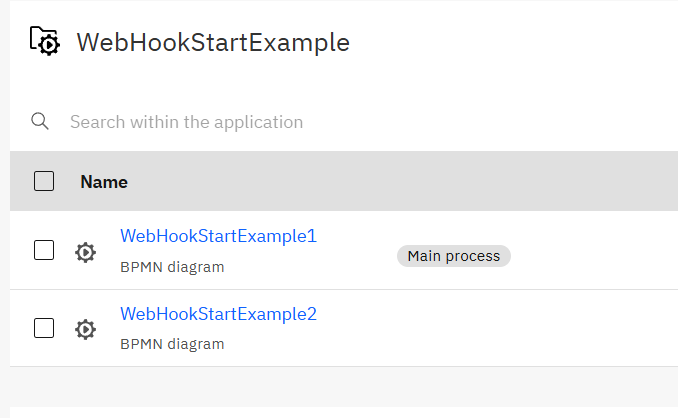Image resolution: width=678 pixels, height=418 pixels.
Task: Click the process application folder icon
Action: (x=44, y=41)
